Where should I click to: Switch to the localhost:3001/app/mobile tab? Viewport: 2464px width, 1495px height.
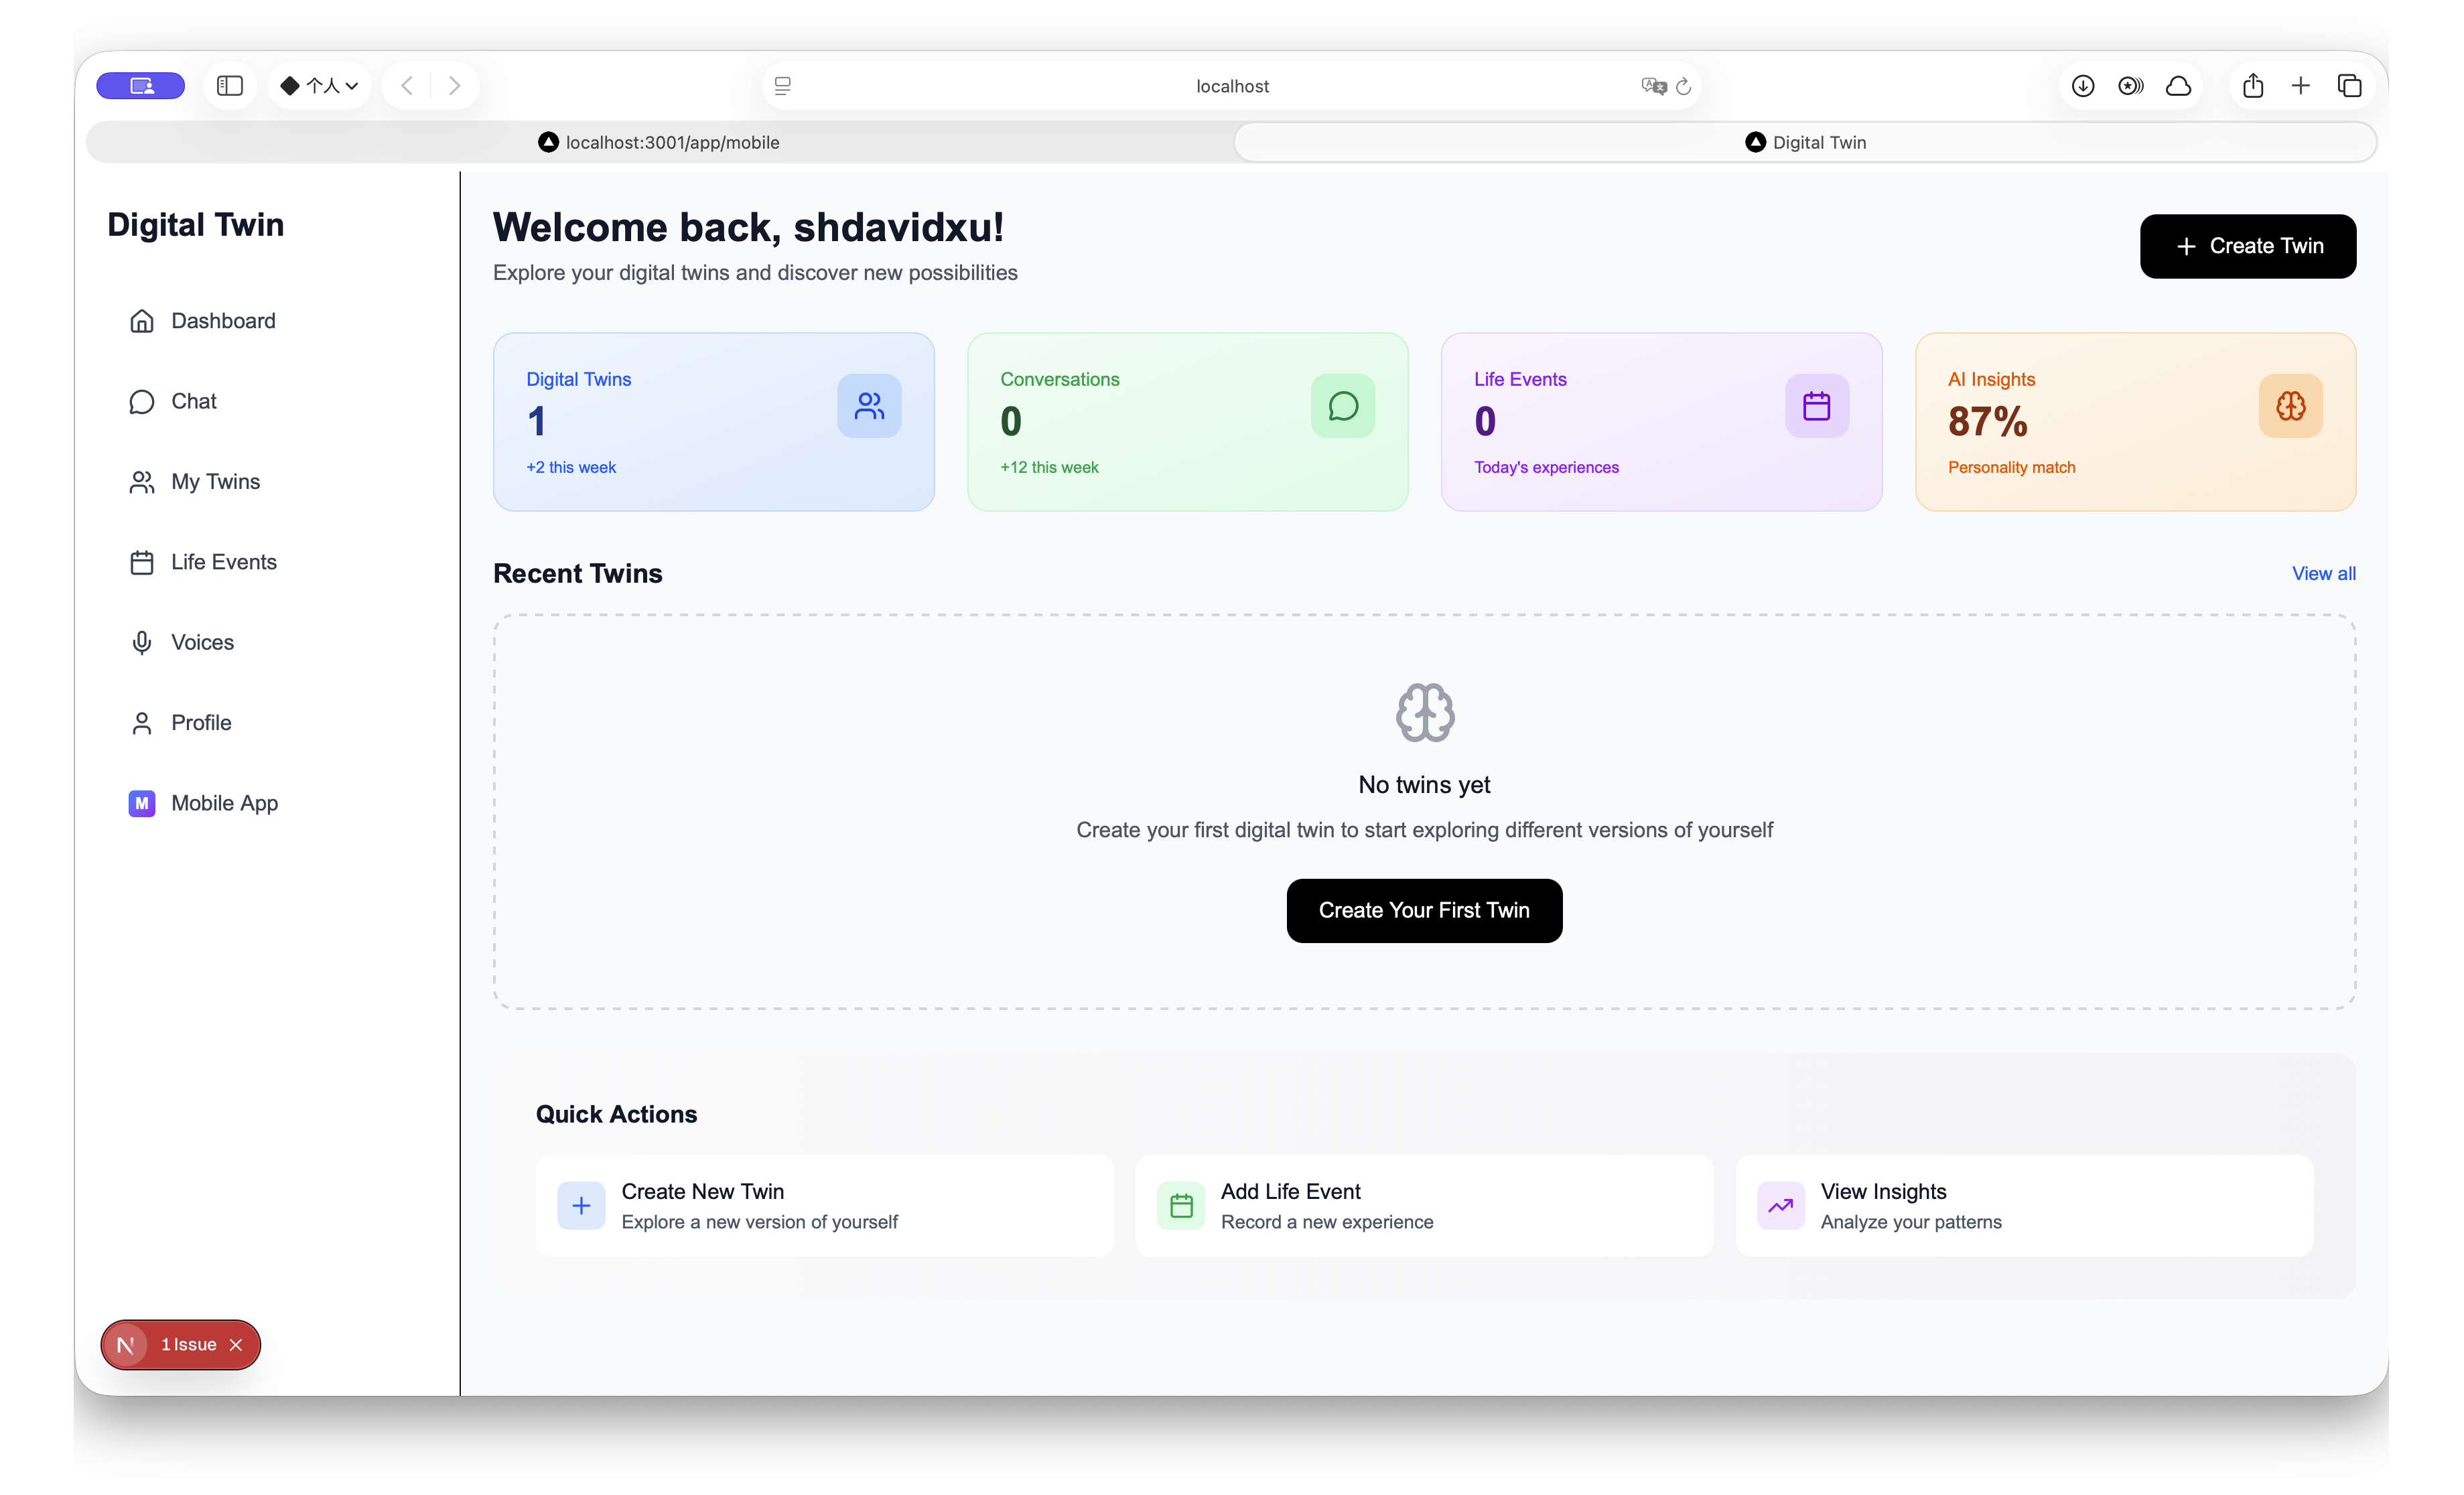660,142
